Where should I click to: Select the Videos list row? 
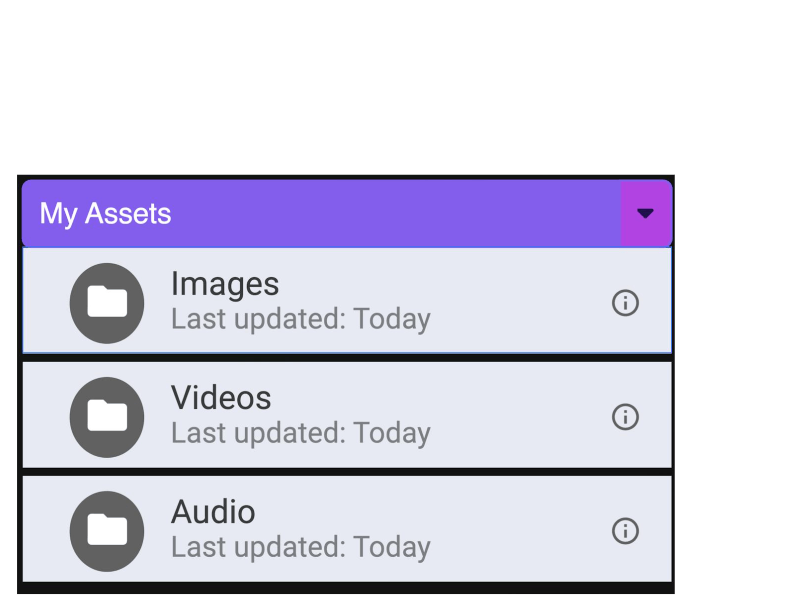click(500, 416)
